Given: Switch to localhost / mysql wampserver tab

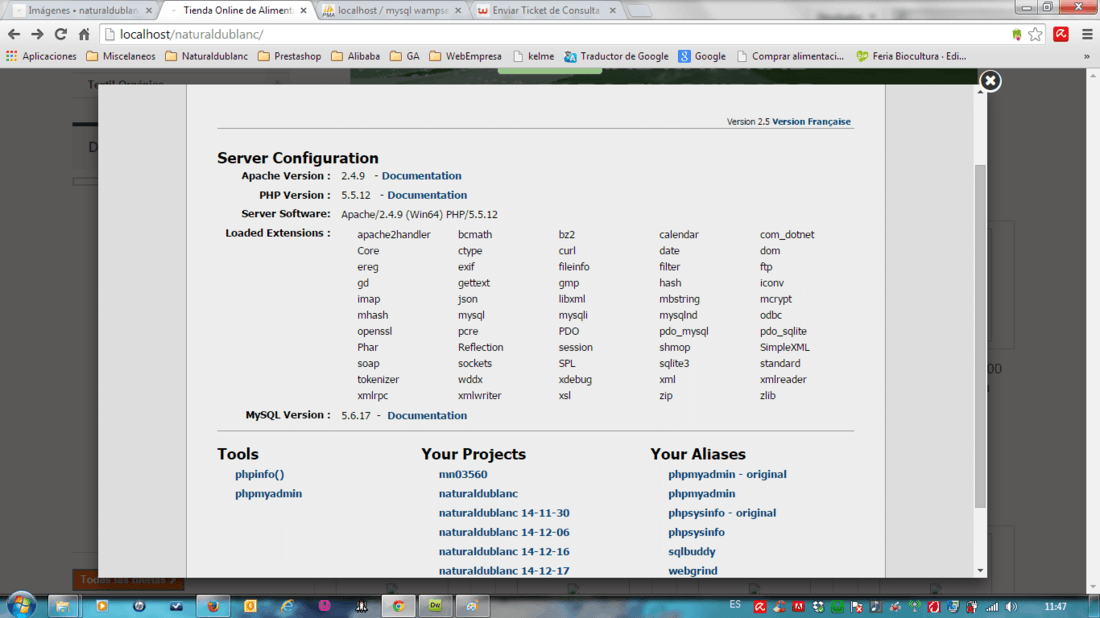Looking at the screenshot, I should coord(392,11).
